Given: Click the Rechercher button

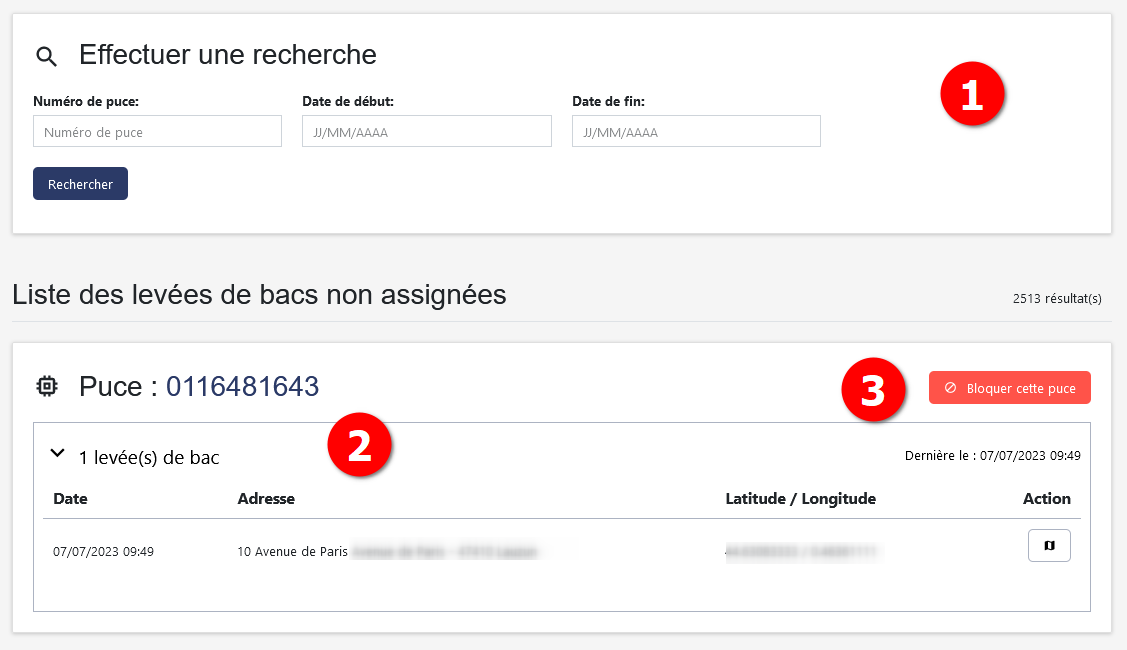Looking at the screenshot, I should pyautogui.click(x=80, y=183).
